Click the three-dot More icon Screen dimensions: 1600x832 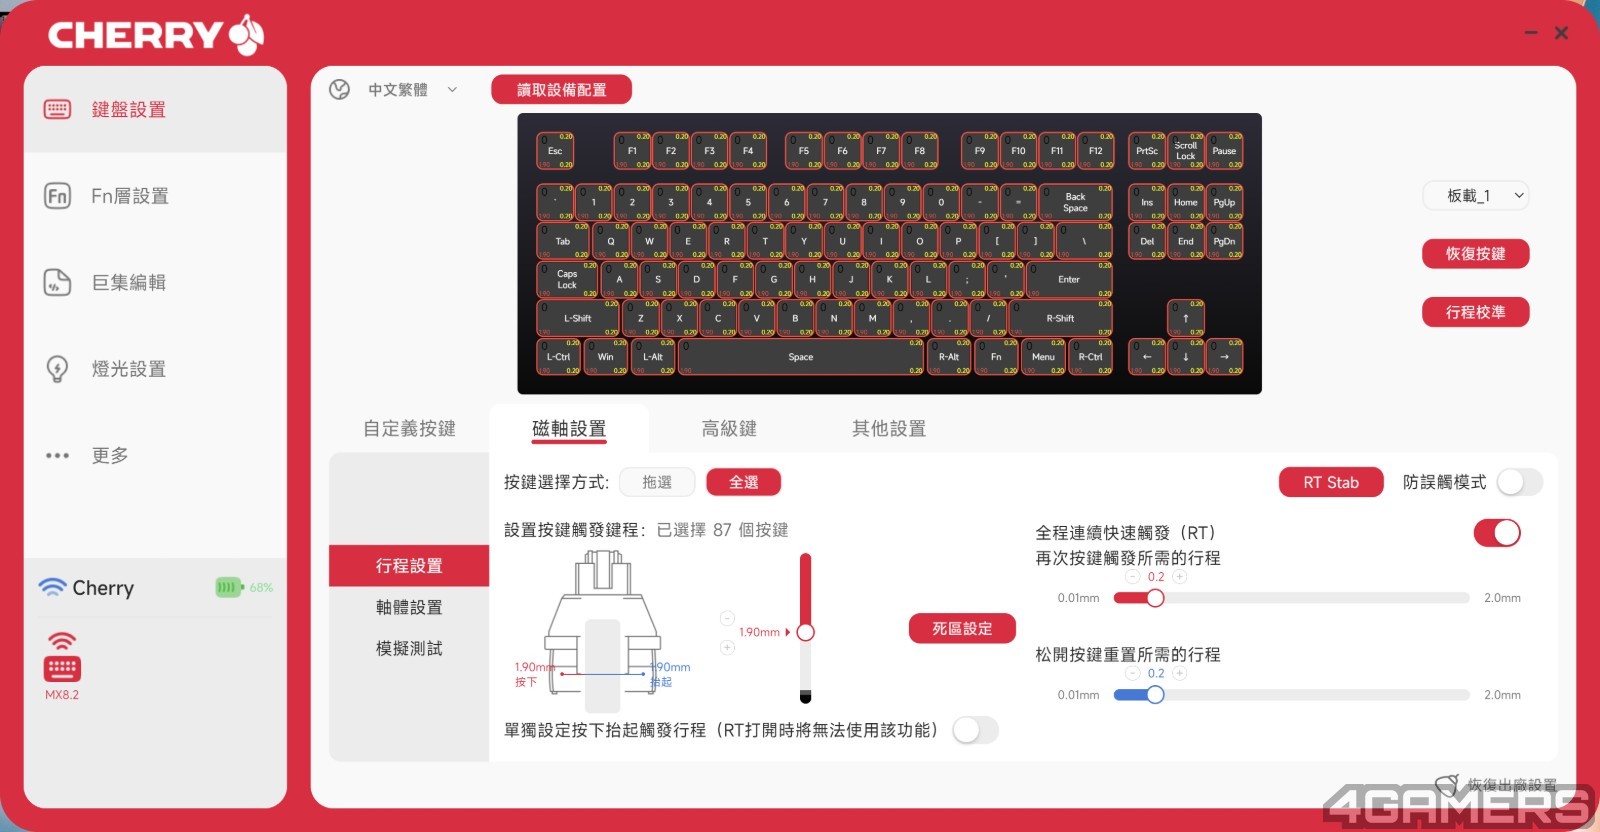pyautogui.click(x=58, y=456)
